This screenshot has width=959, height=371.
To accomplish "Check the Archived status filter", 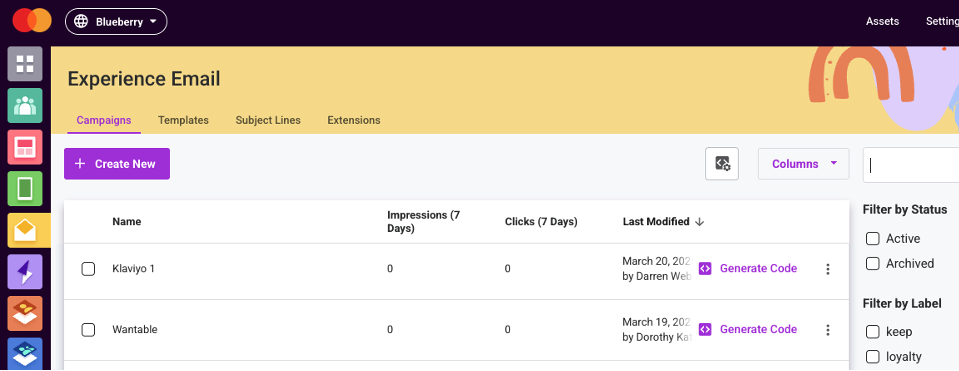I will pos(873,263).
